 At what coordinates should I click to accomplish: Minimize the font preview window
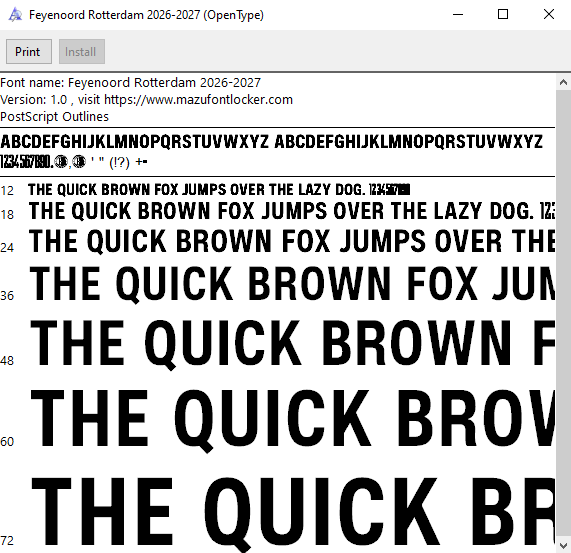click(458, 15)
